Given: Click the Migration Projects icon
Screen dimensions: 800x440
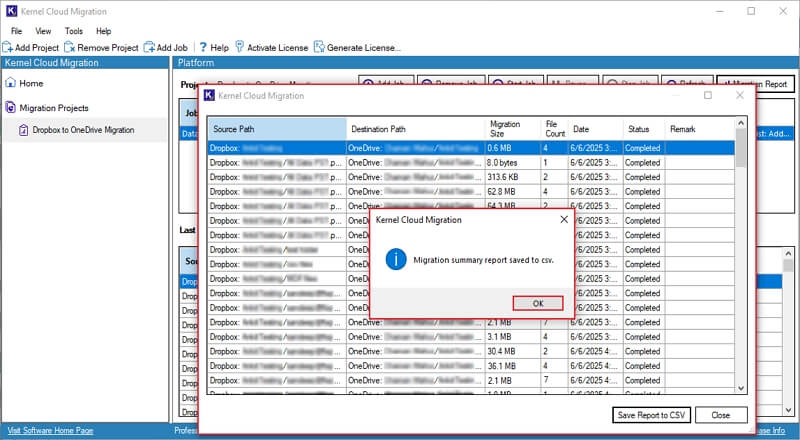Looking at the screenshot, I should coord(10,107).
